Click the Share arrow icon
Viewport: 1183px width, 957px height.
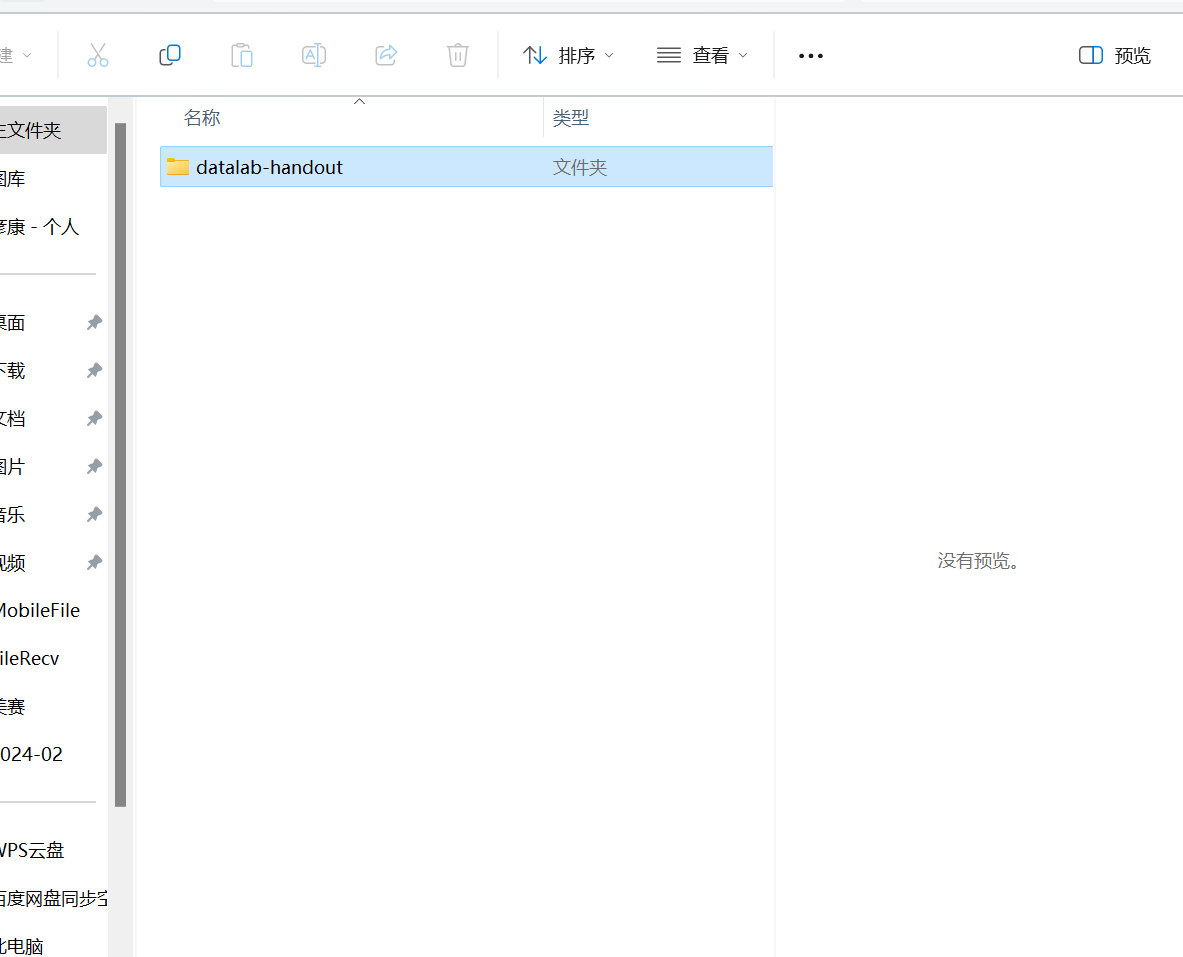[386, 55]
